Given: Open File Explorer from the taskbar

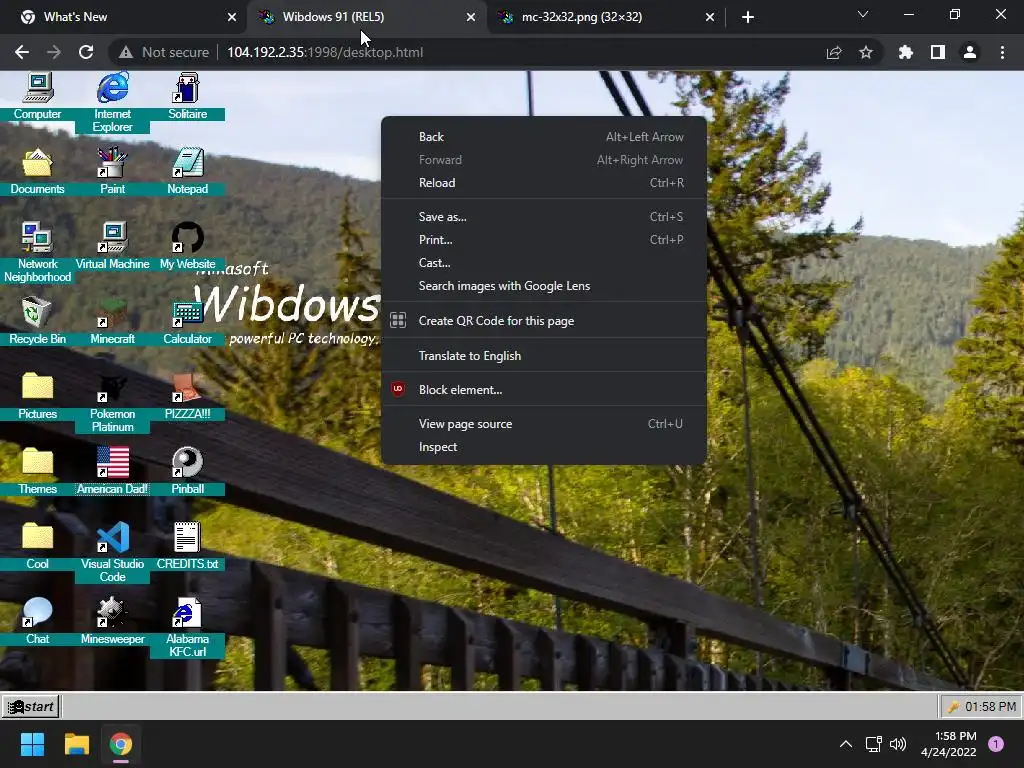Looking at the screenshot, I should click(x=77, y=744).
